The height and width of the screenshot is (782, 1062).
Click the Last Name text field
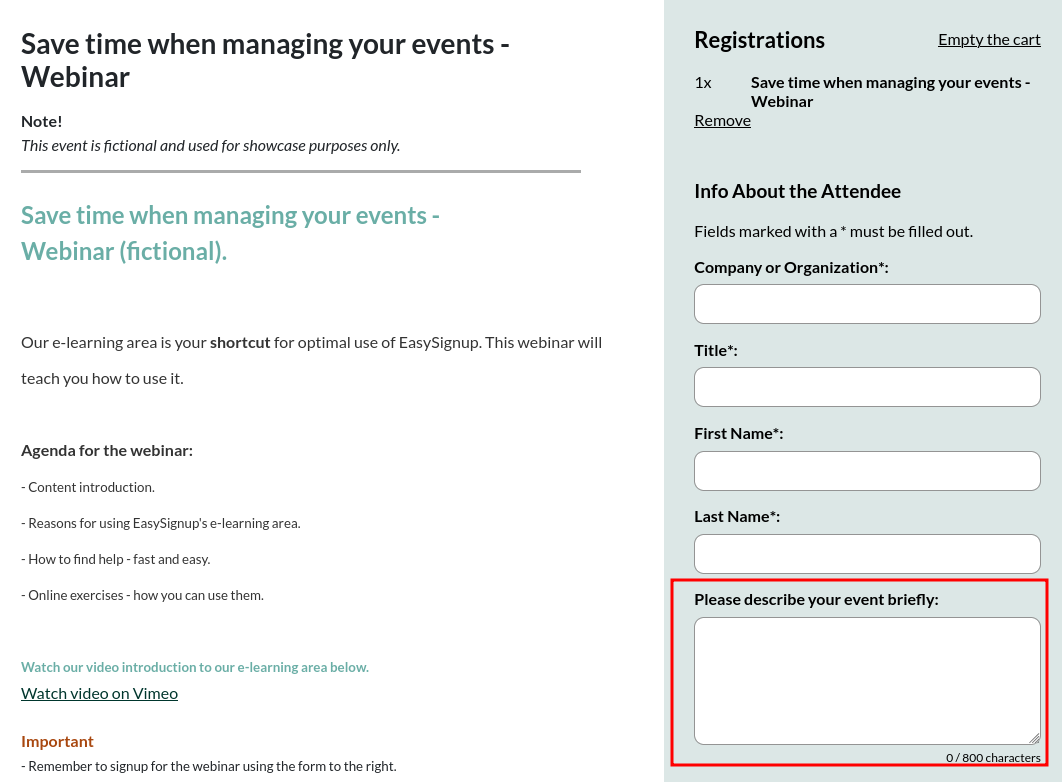pyautogui.click(x=867, y=554)
